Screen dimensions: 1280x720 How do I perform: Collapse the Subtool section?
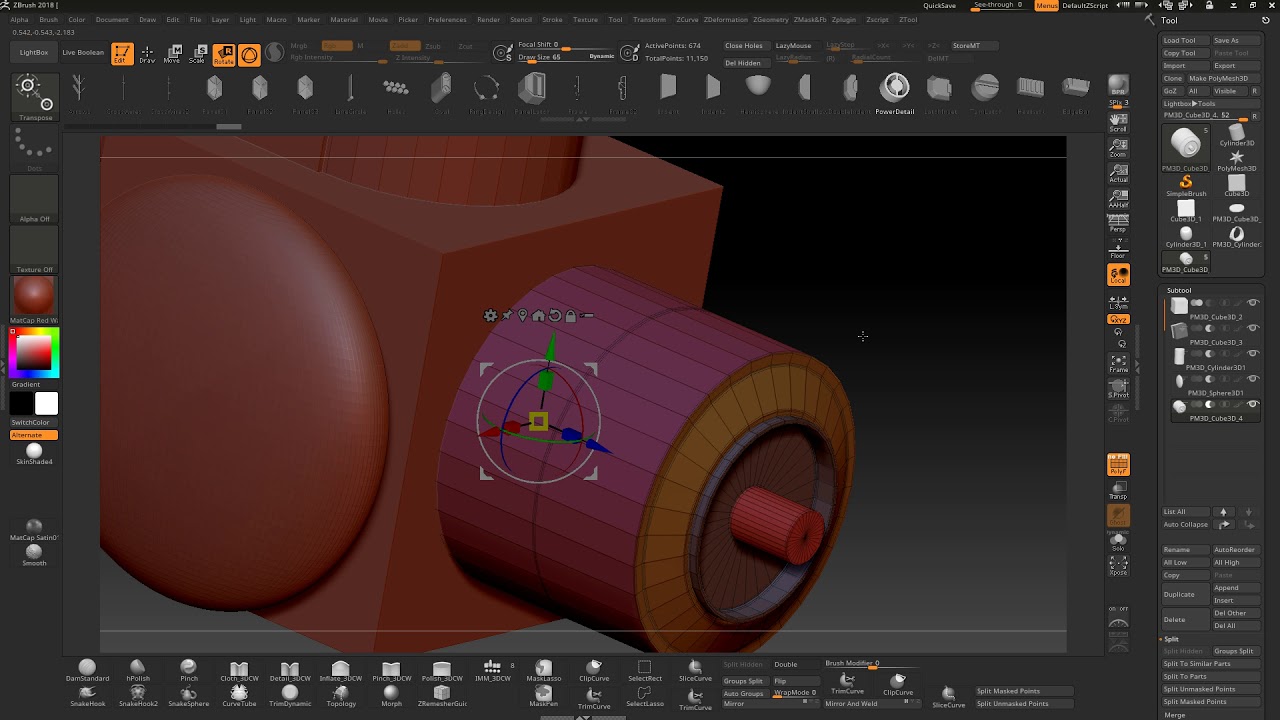(1179, 290)
